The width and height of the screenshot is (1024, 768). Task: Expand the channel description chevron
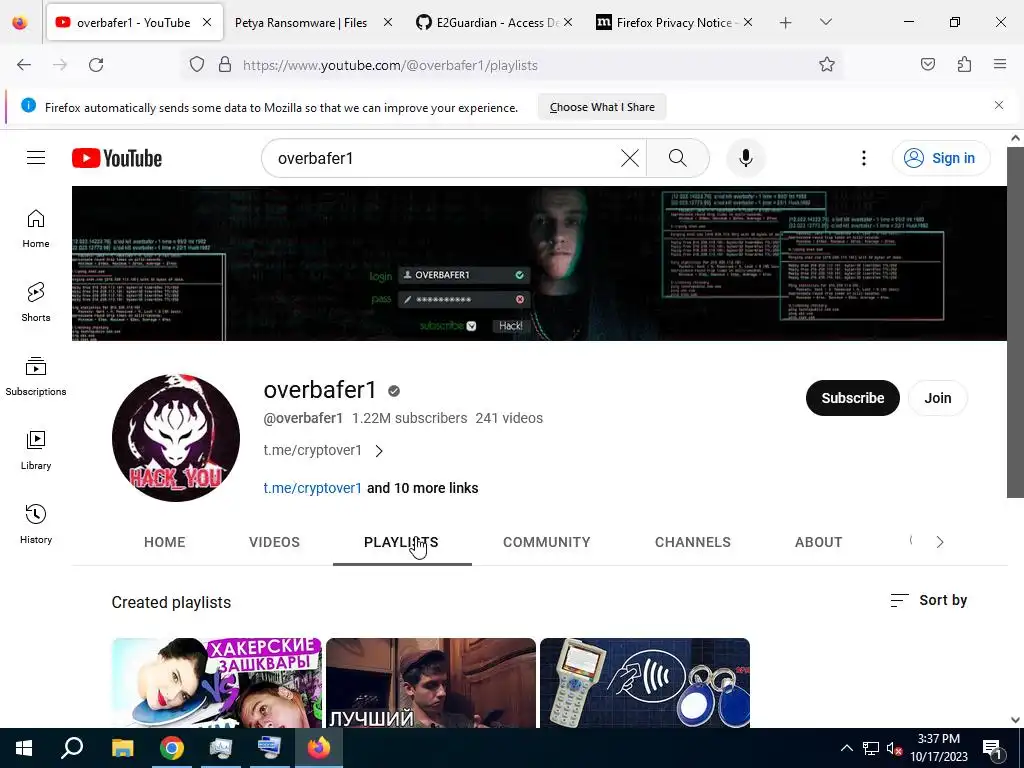tap(379, 451)
